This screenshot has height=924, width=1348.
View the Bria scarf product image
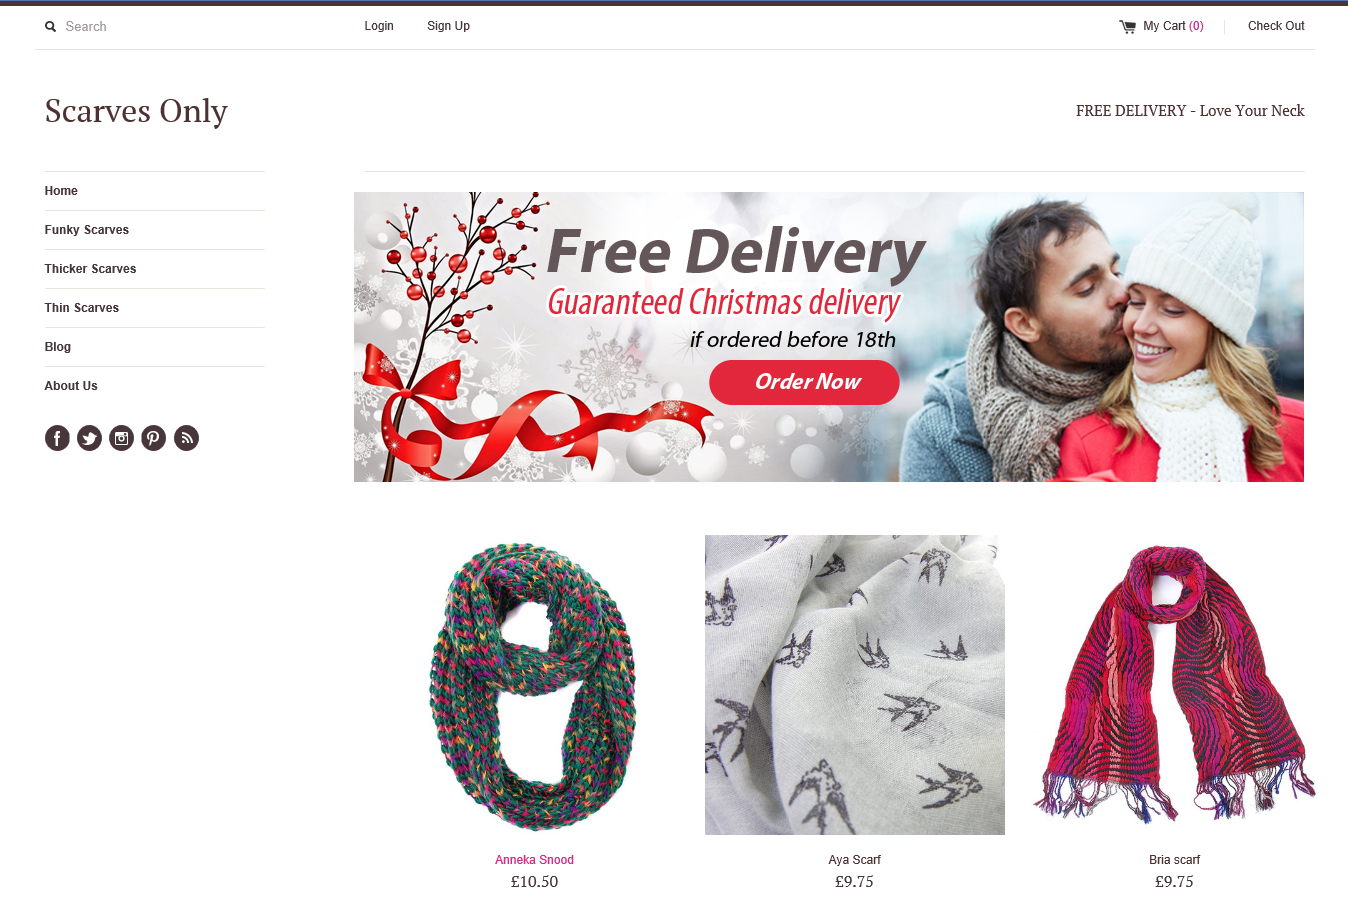1174,683
